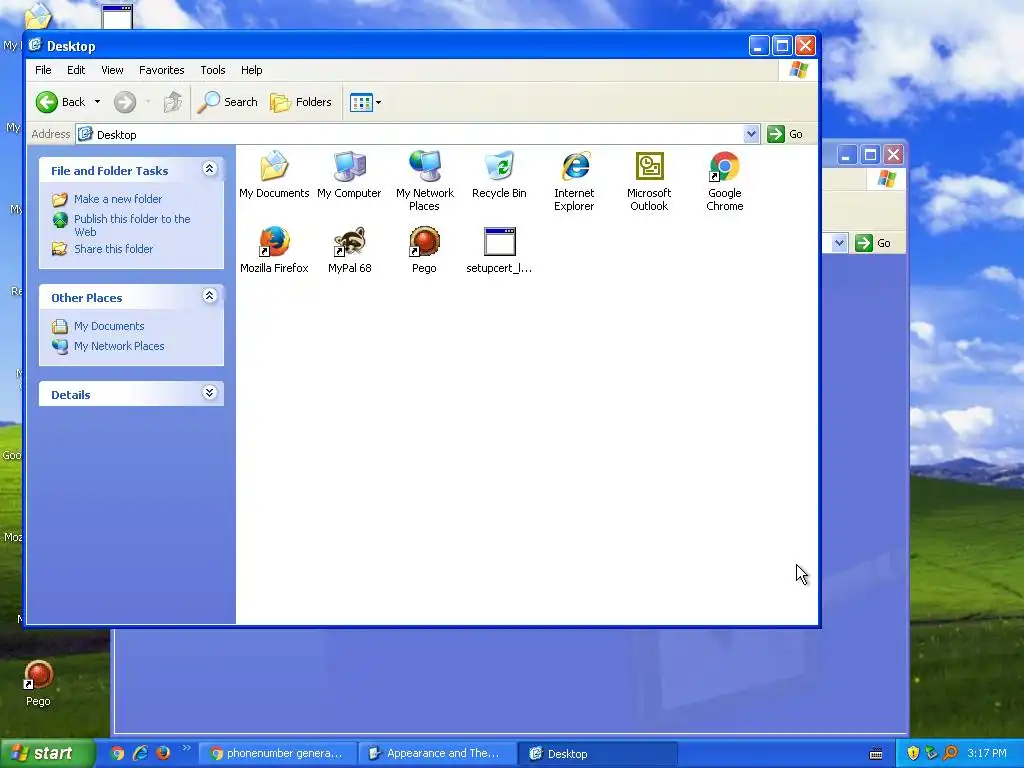
Task: Click the magnifier tray icon
Action: (950, 754)
